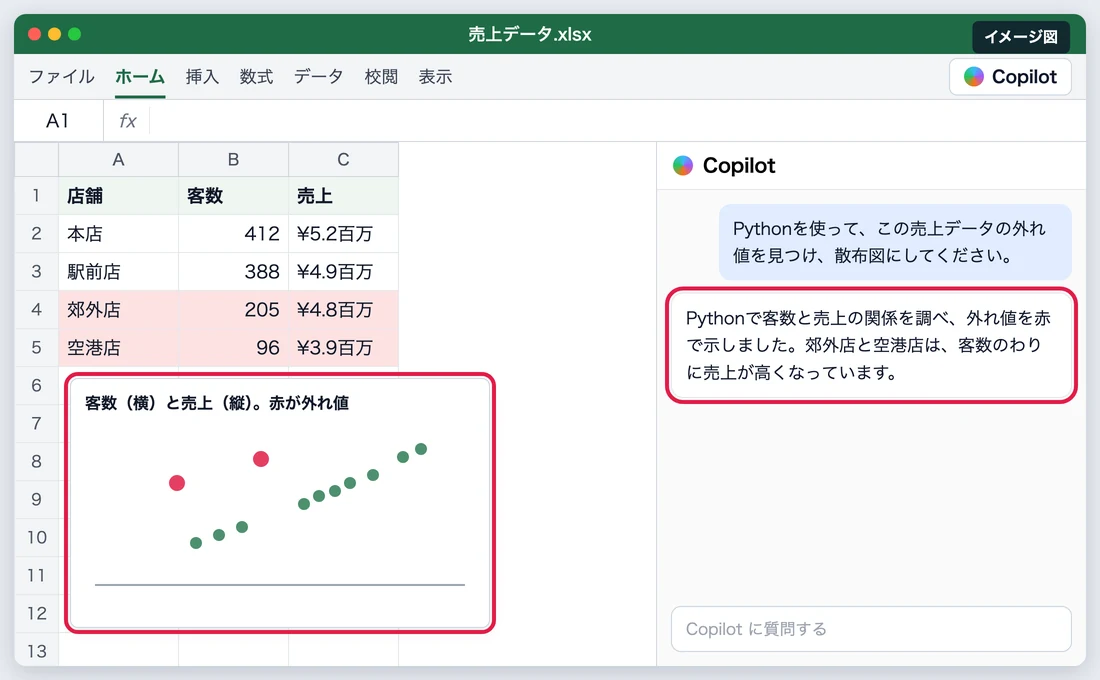Click the A1 name box
Screen dimensions: 1100x680
pos(58,121)
